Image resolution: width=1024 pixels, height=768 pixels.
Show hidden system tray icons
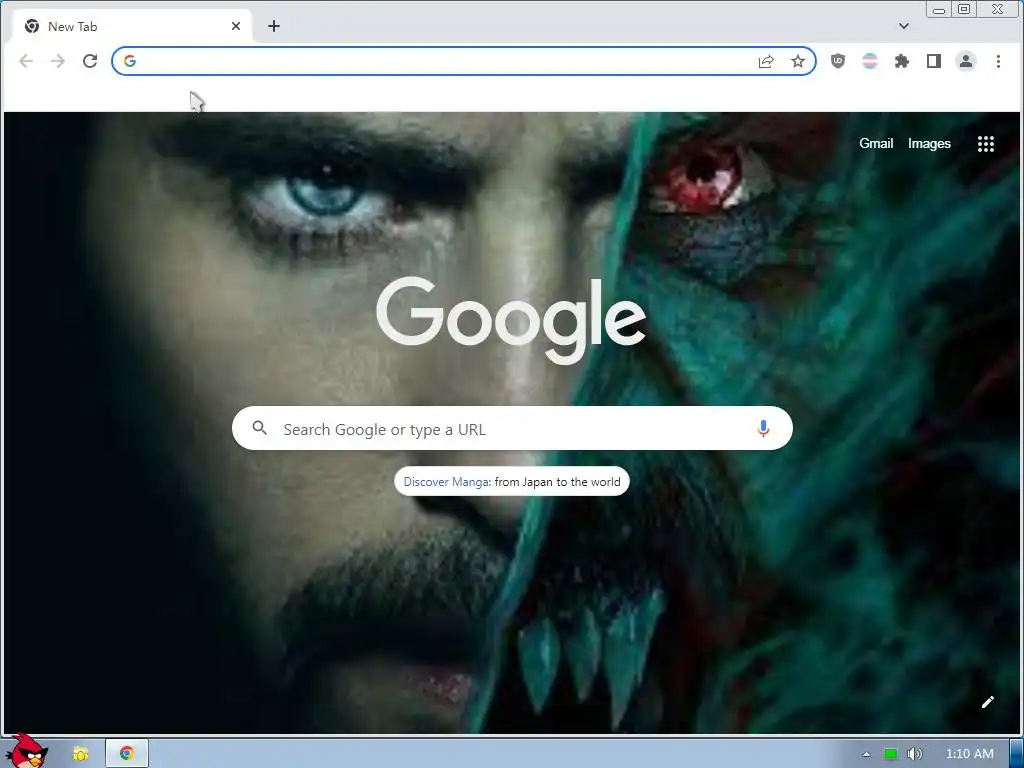coord(866,754)
